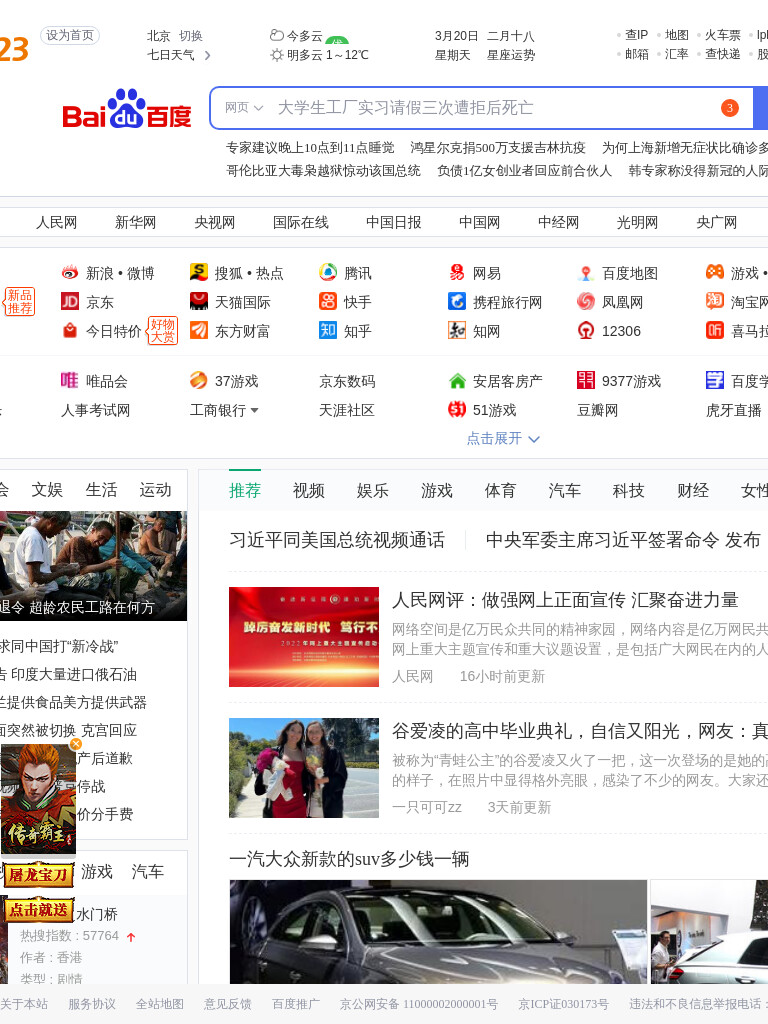Open the 意见反馈 footer link
The height and width of the screenshot is (1024, 768).
tap(227, 1004)
